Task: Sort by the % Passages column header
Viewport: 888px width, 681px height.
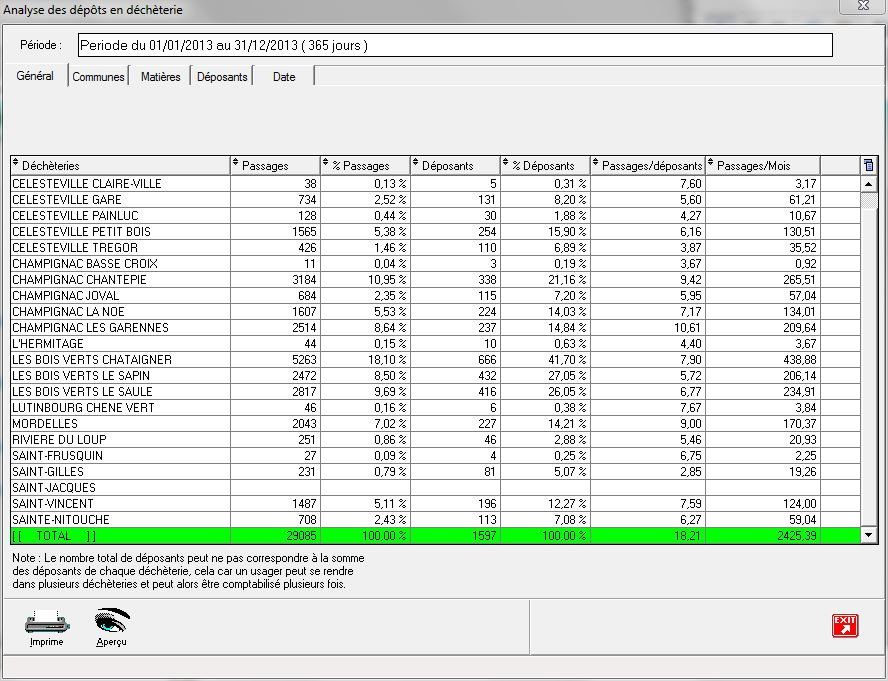Action: click(x=365, y=165)
